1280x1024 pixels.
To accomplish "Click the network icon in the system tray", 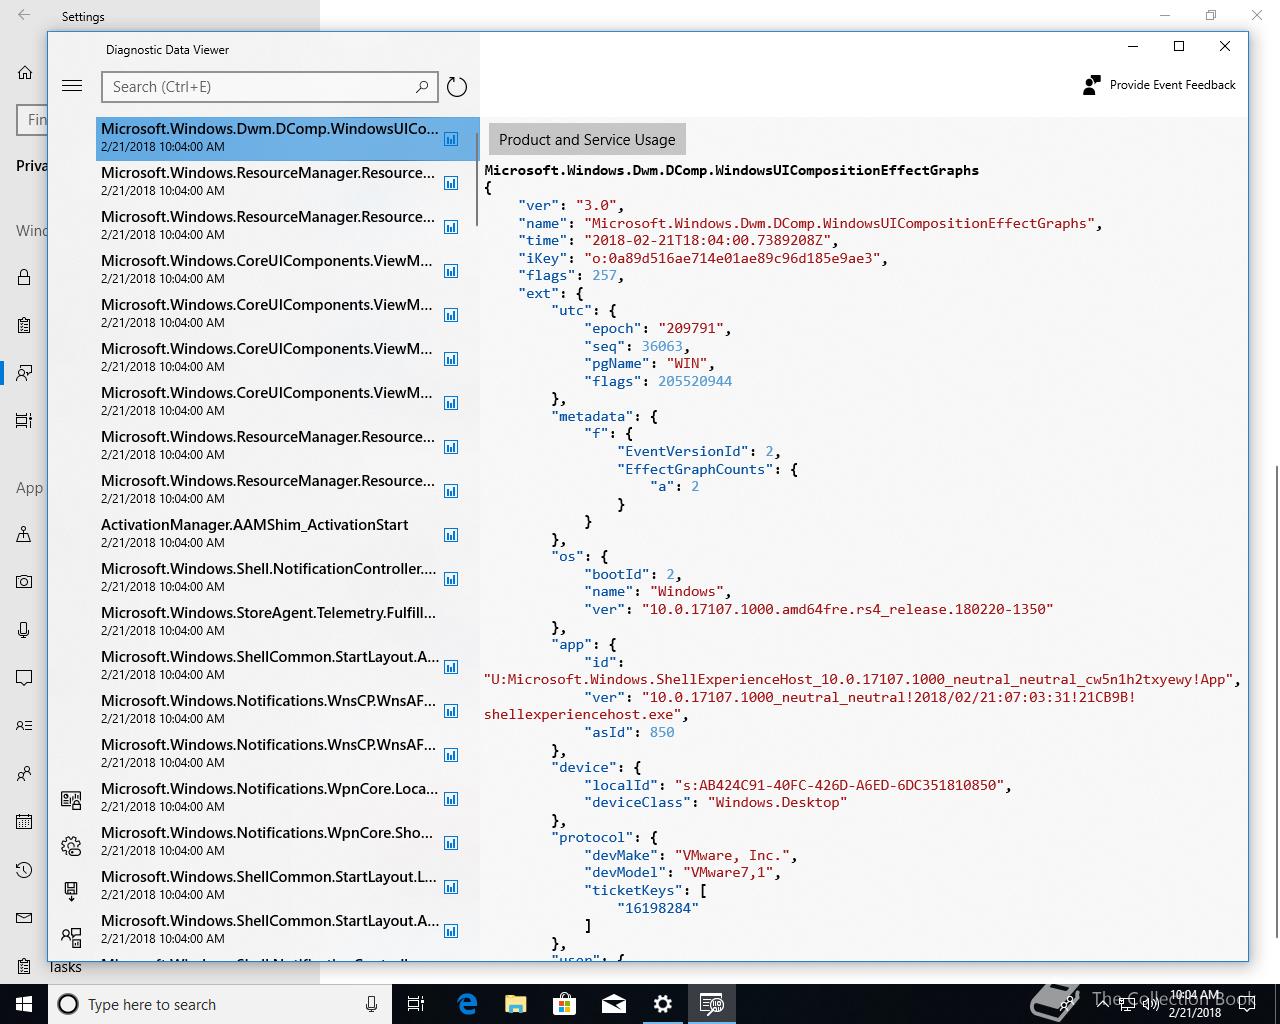I will coord(1129,1004).
